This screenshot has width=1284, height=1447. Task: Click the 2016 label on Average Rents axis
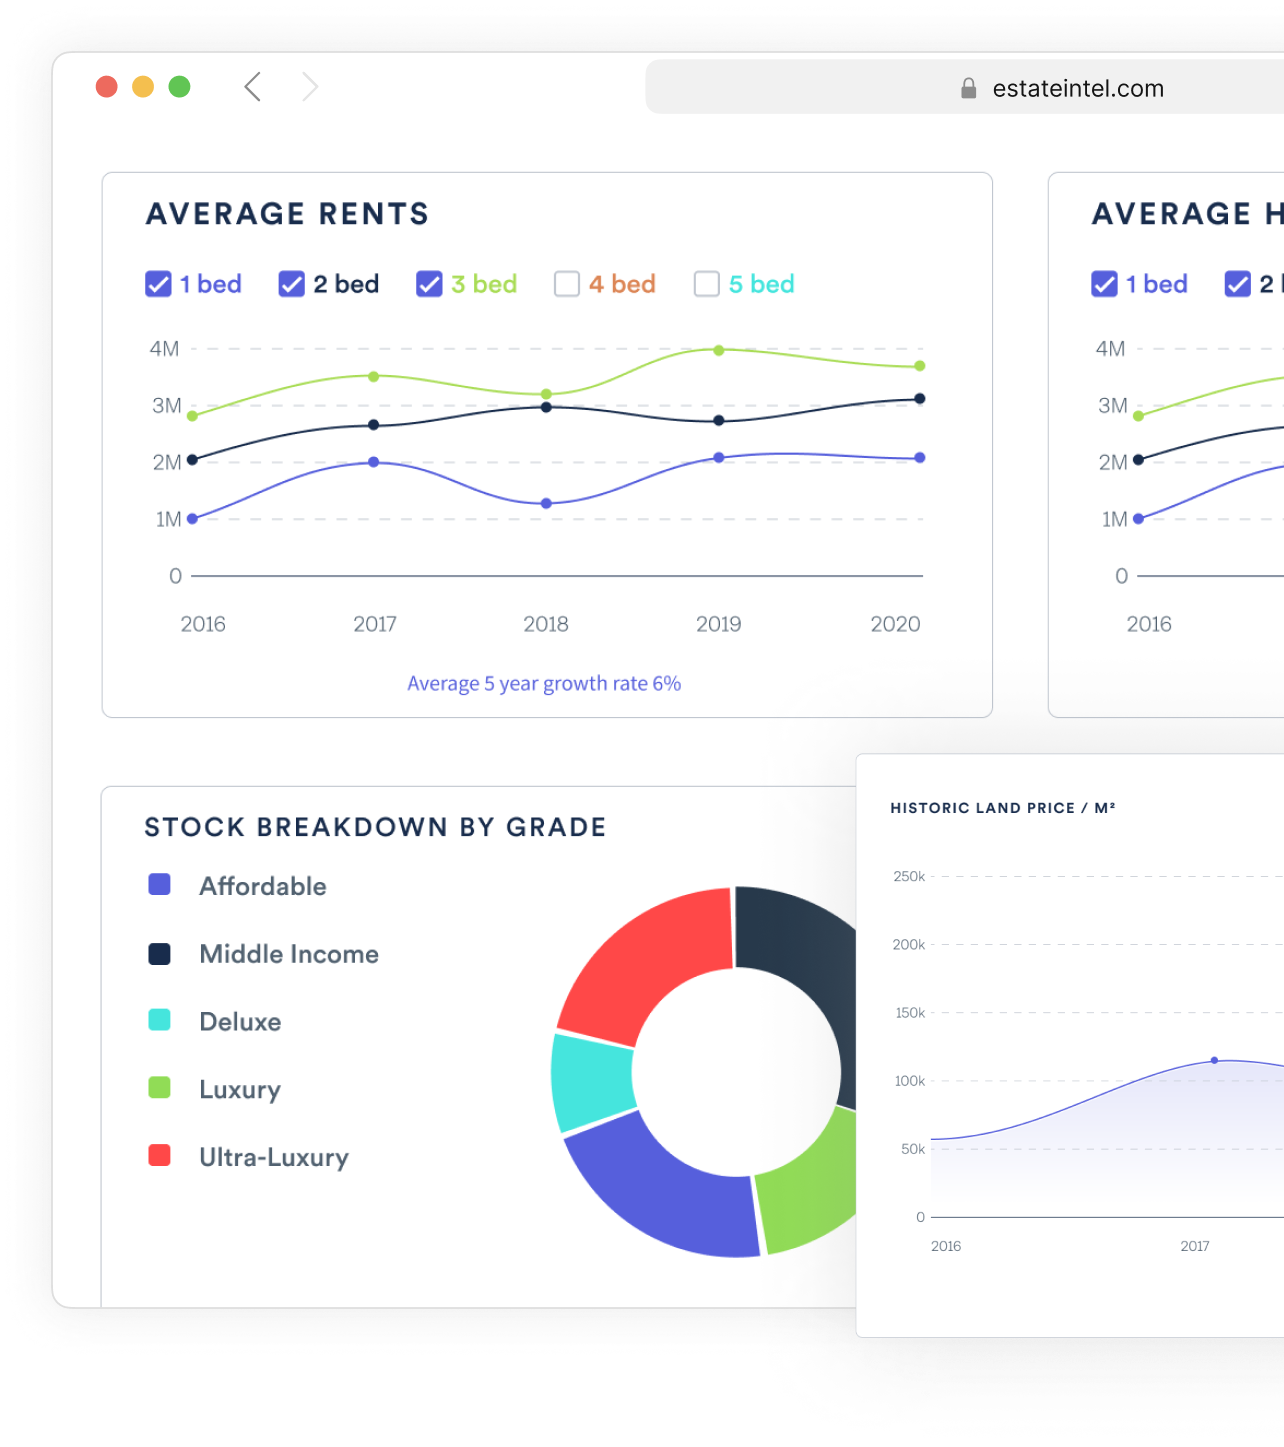(203, 624)
